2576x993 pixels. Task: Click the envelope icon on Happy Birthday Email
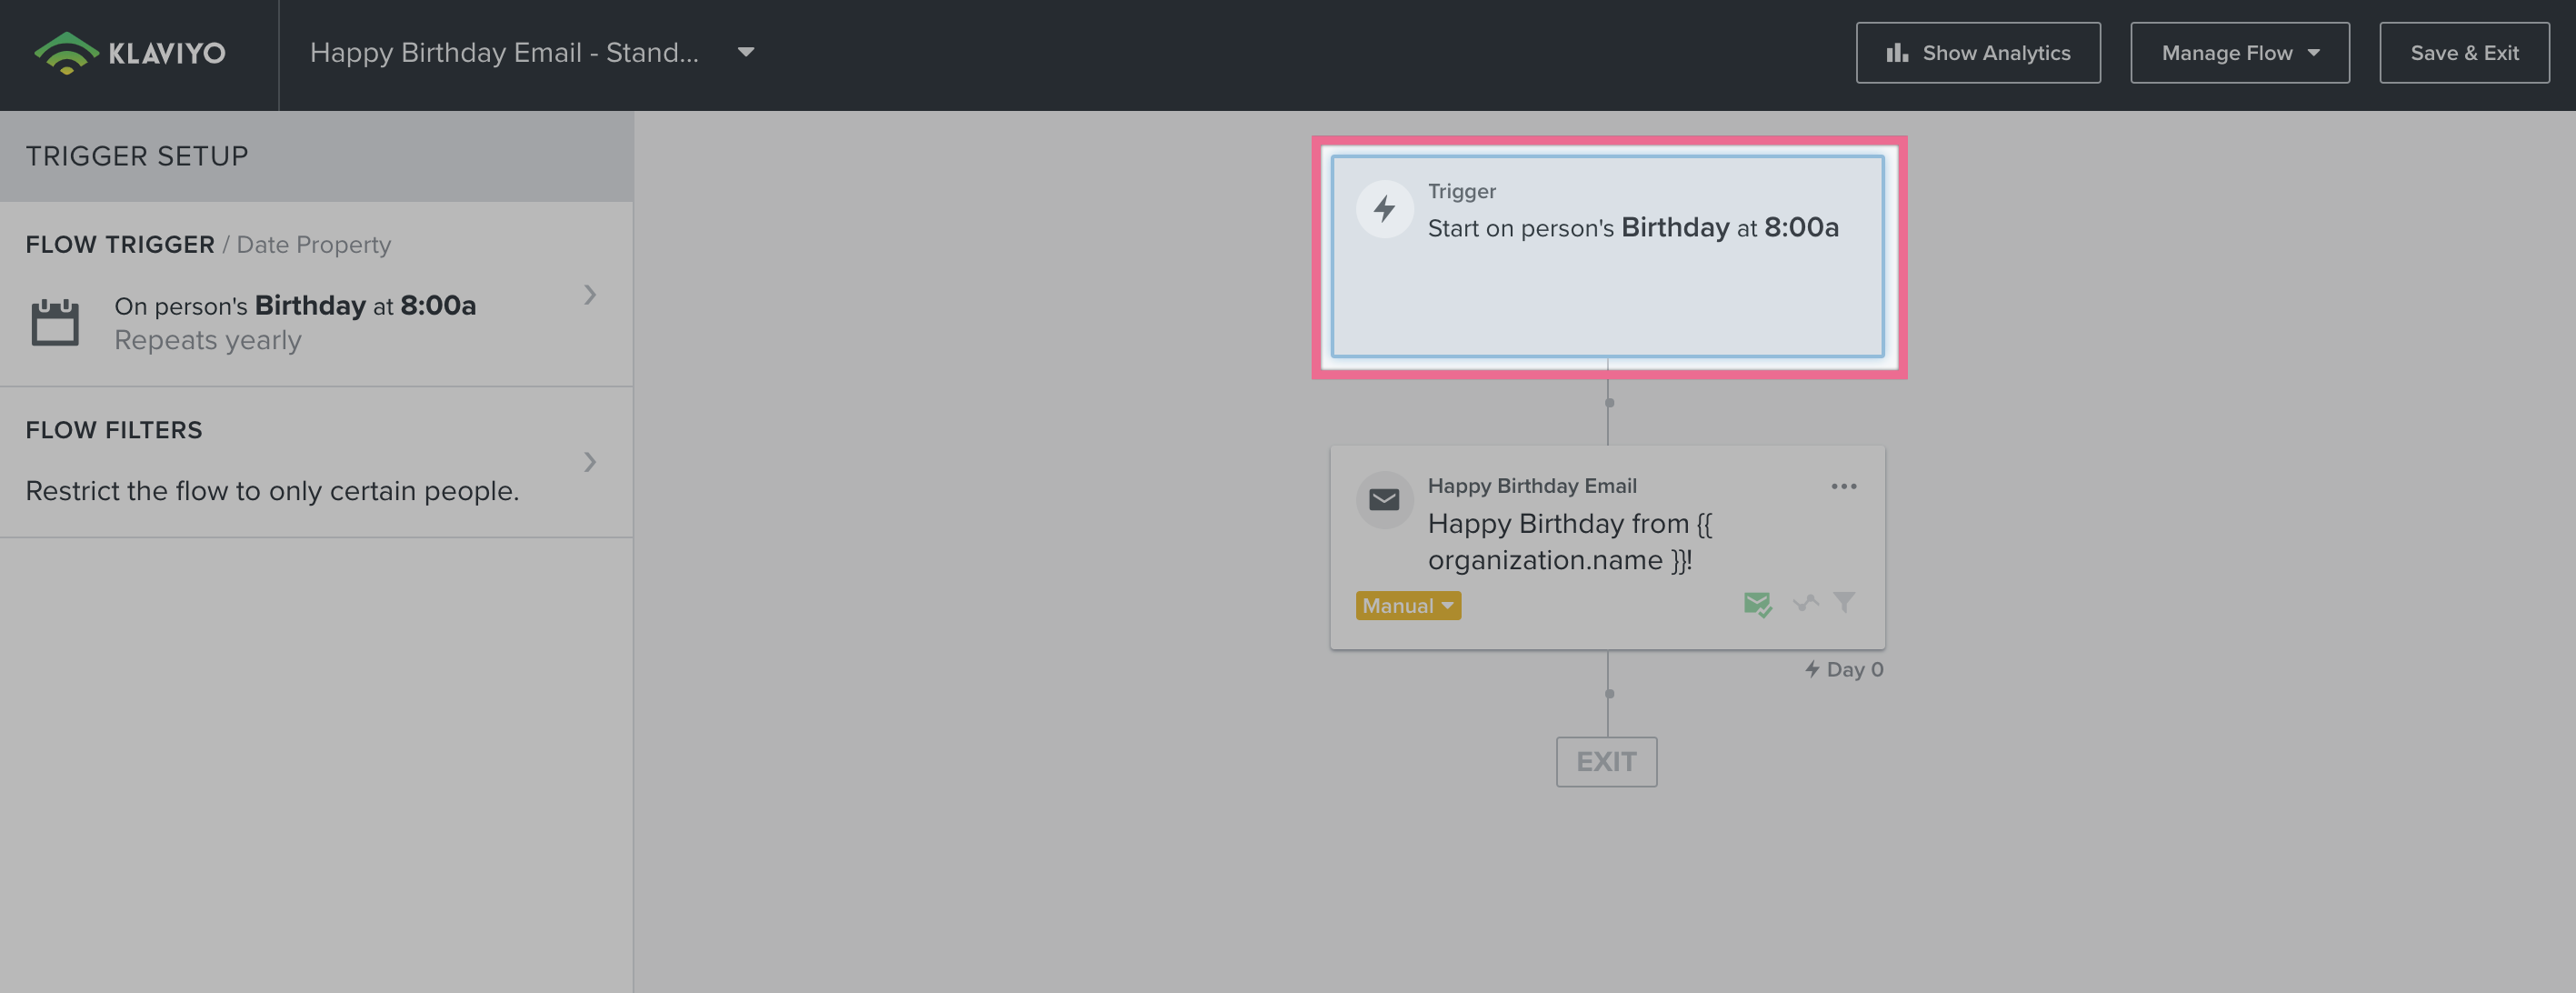point(1384,499)
